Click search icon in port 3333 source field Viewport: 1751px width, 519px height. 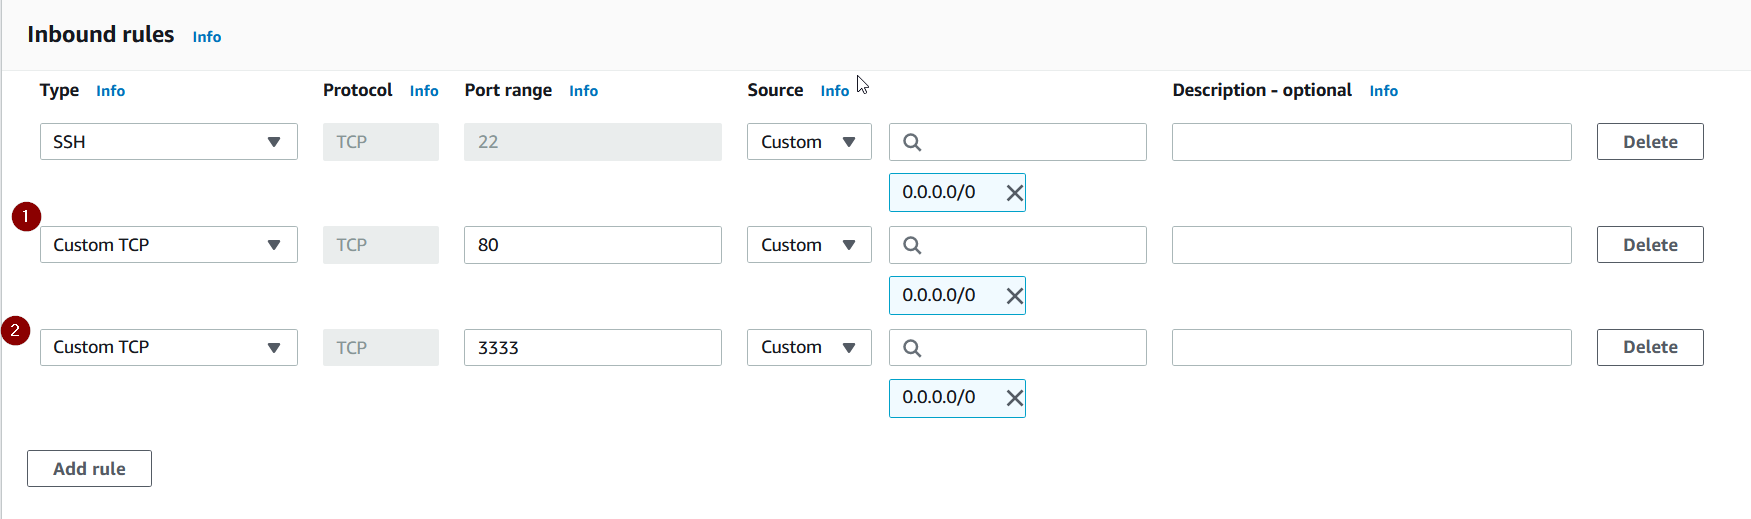[x=912, y=348]
